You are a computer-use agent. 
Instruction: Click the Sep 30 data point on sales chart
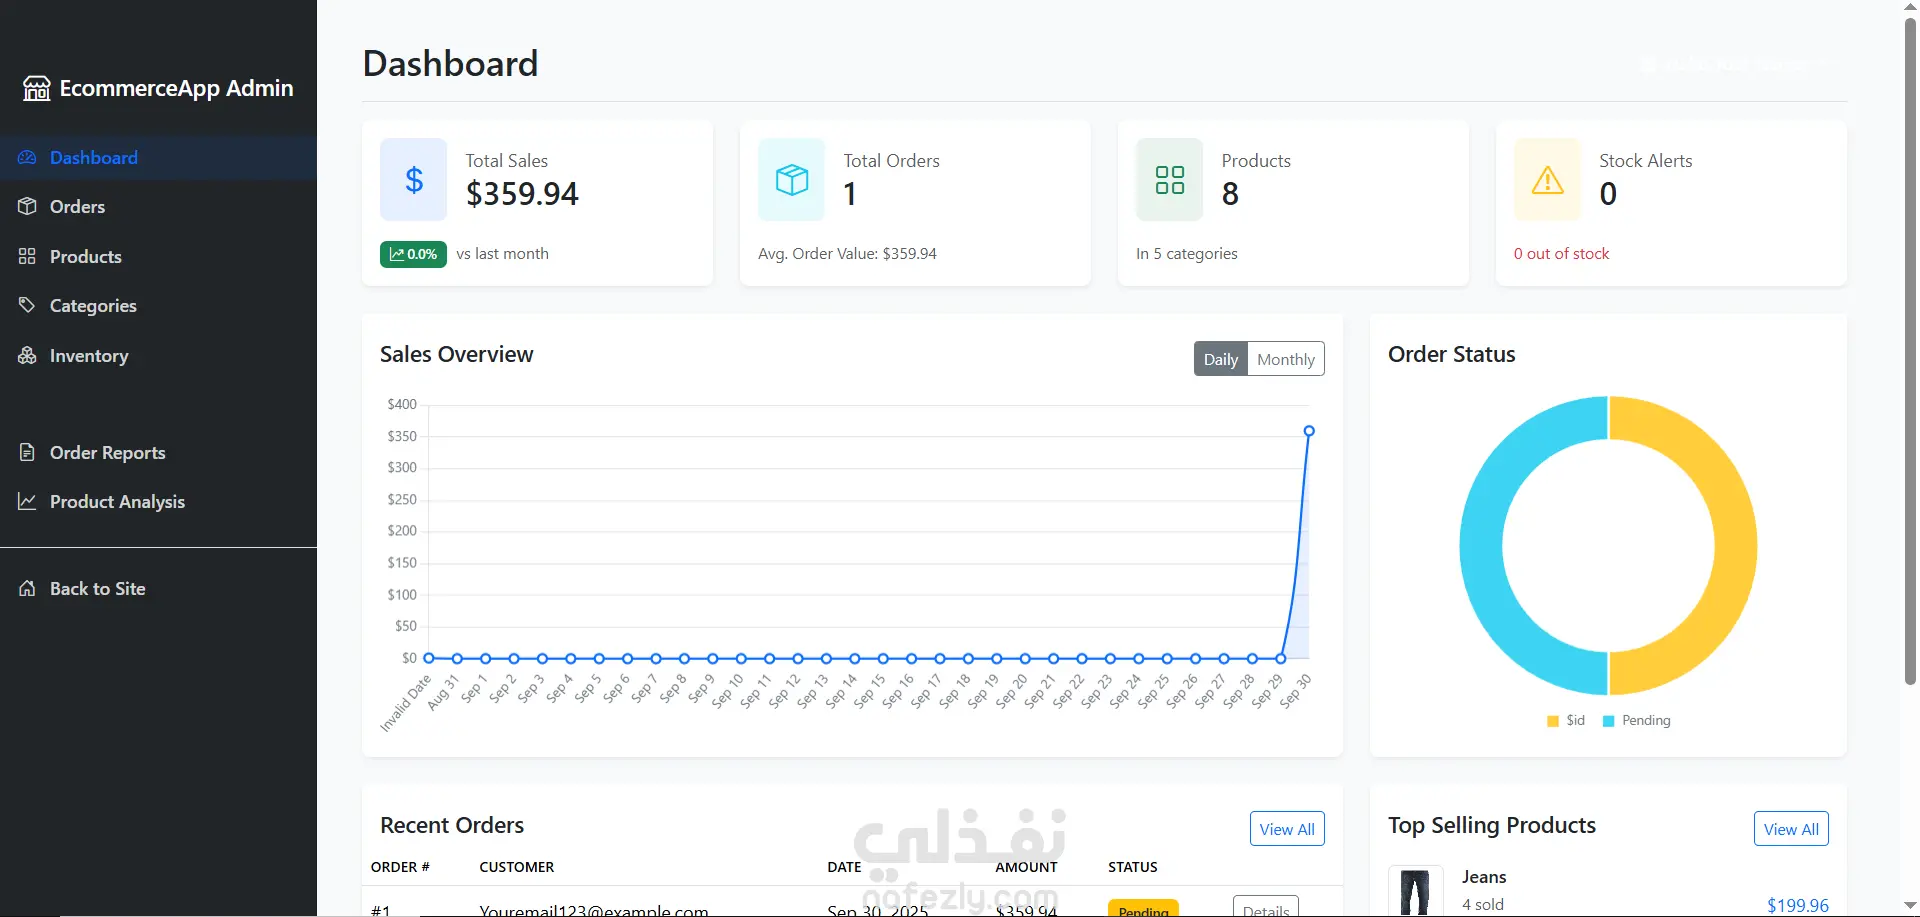point(1309,431)
